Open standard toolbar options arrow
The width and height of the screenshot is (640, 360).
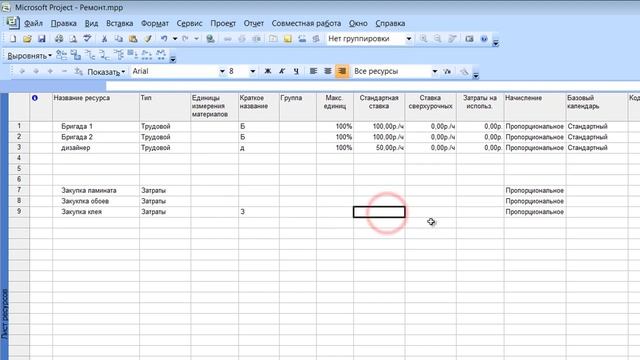coord(496,42)
